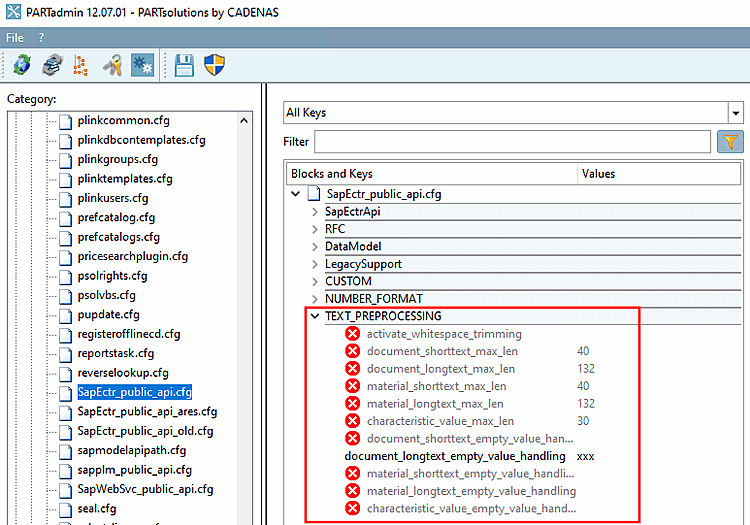Open the keys rights toolbar icon
750x525 pixels.
[x=112, y=65]
